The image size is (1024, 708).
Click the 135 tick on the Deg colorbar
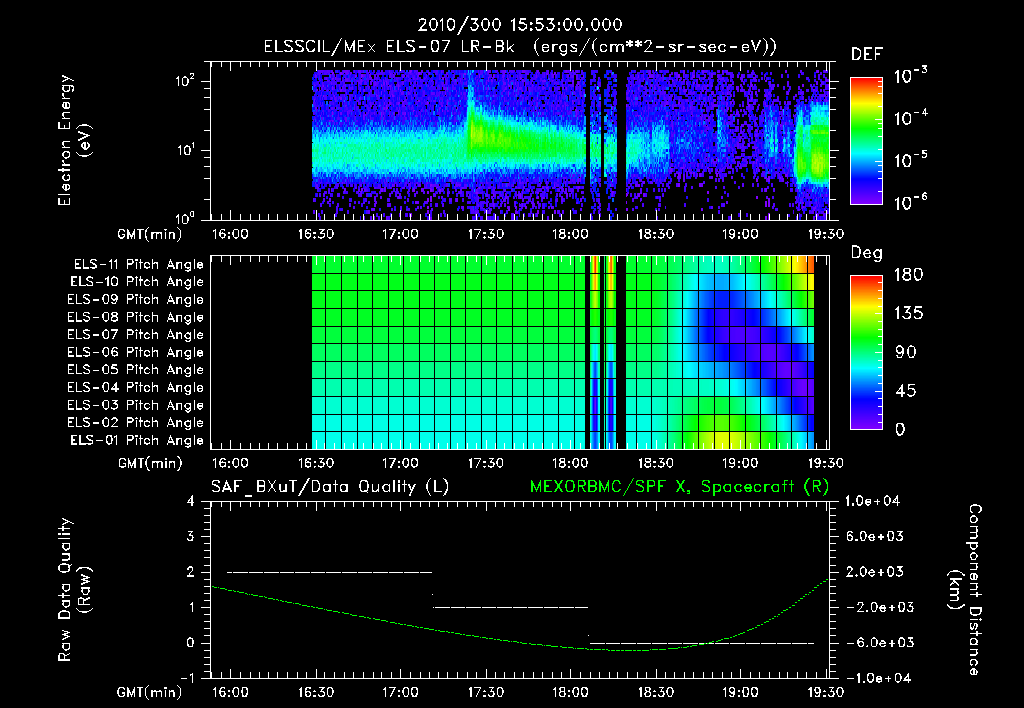point(908,314)
